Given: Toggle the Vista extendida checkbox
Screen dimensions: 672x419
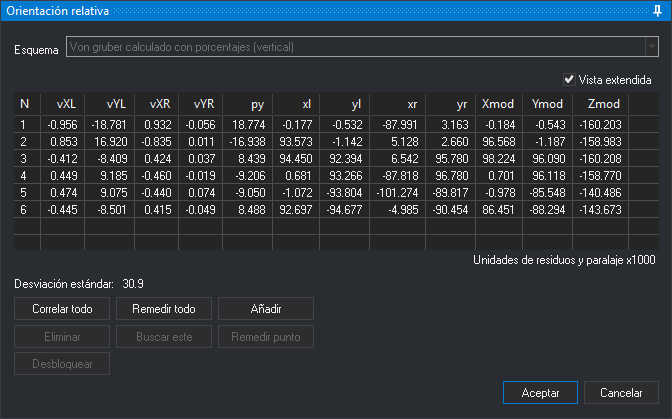Looking at the screenshot, I should coord(569,80).
